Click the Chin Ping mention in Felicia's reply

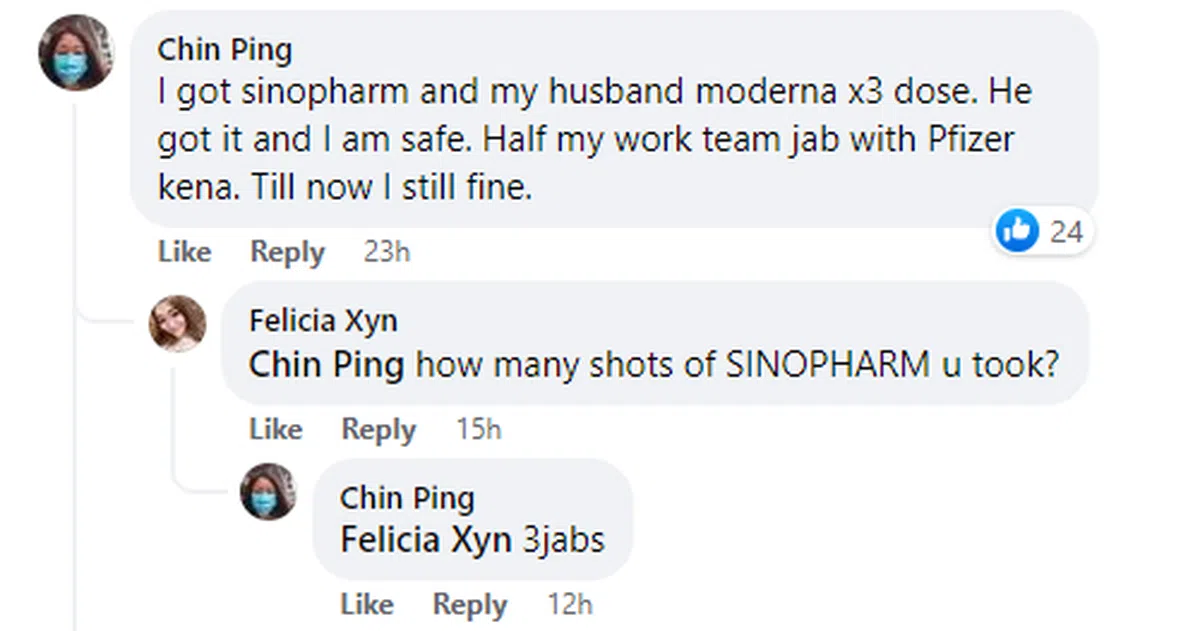point(326,364)
